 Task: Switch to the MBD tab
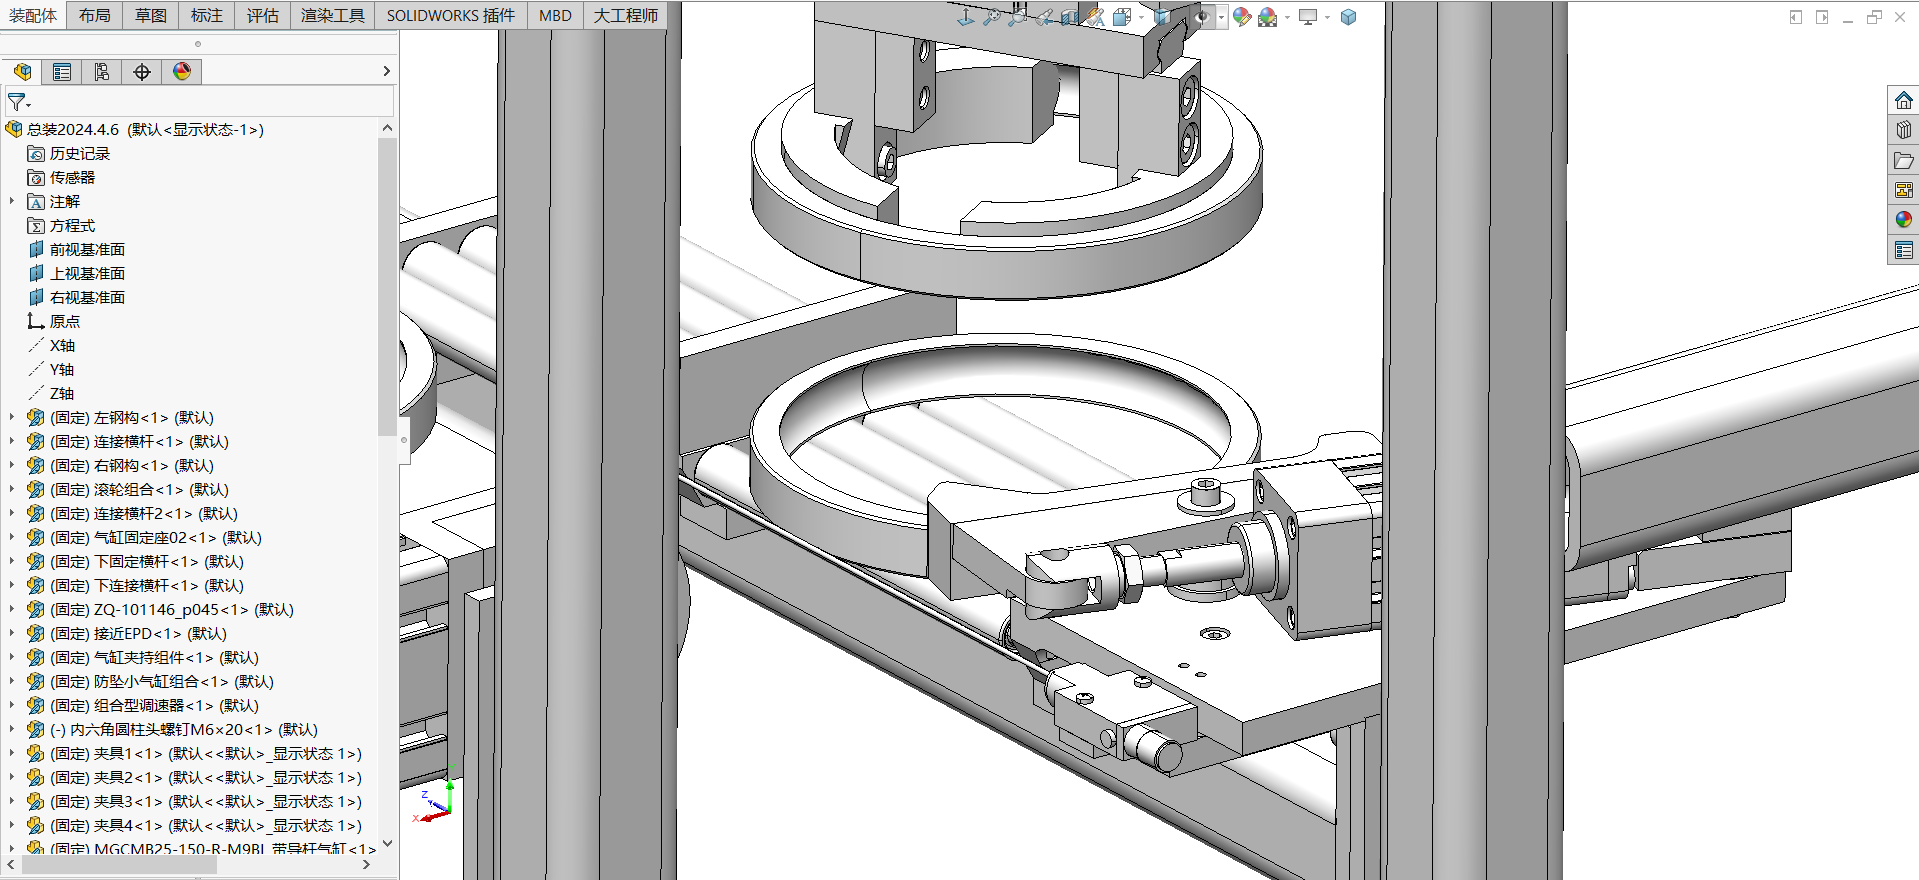pos(555,15)
